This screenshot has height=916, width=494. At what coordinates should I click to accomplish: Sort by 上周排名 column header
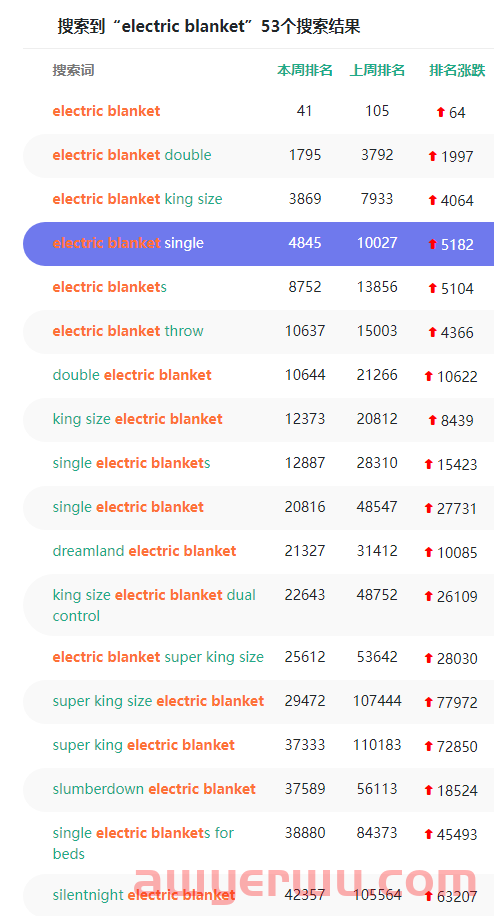pos(377,71)
